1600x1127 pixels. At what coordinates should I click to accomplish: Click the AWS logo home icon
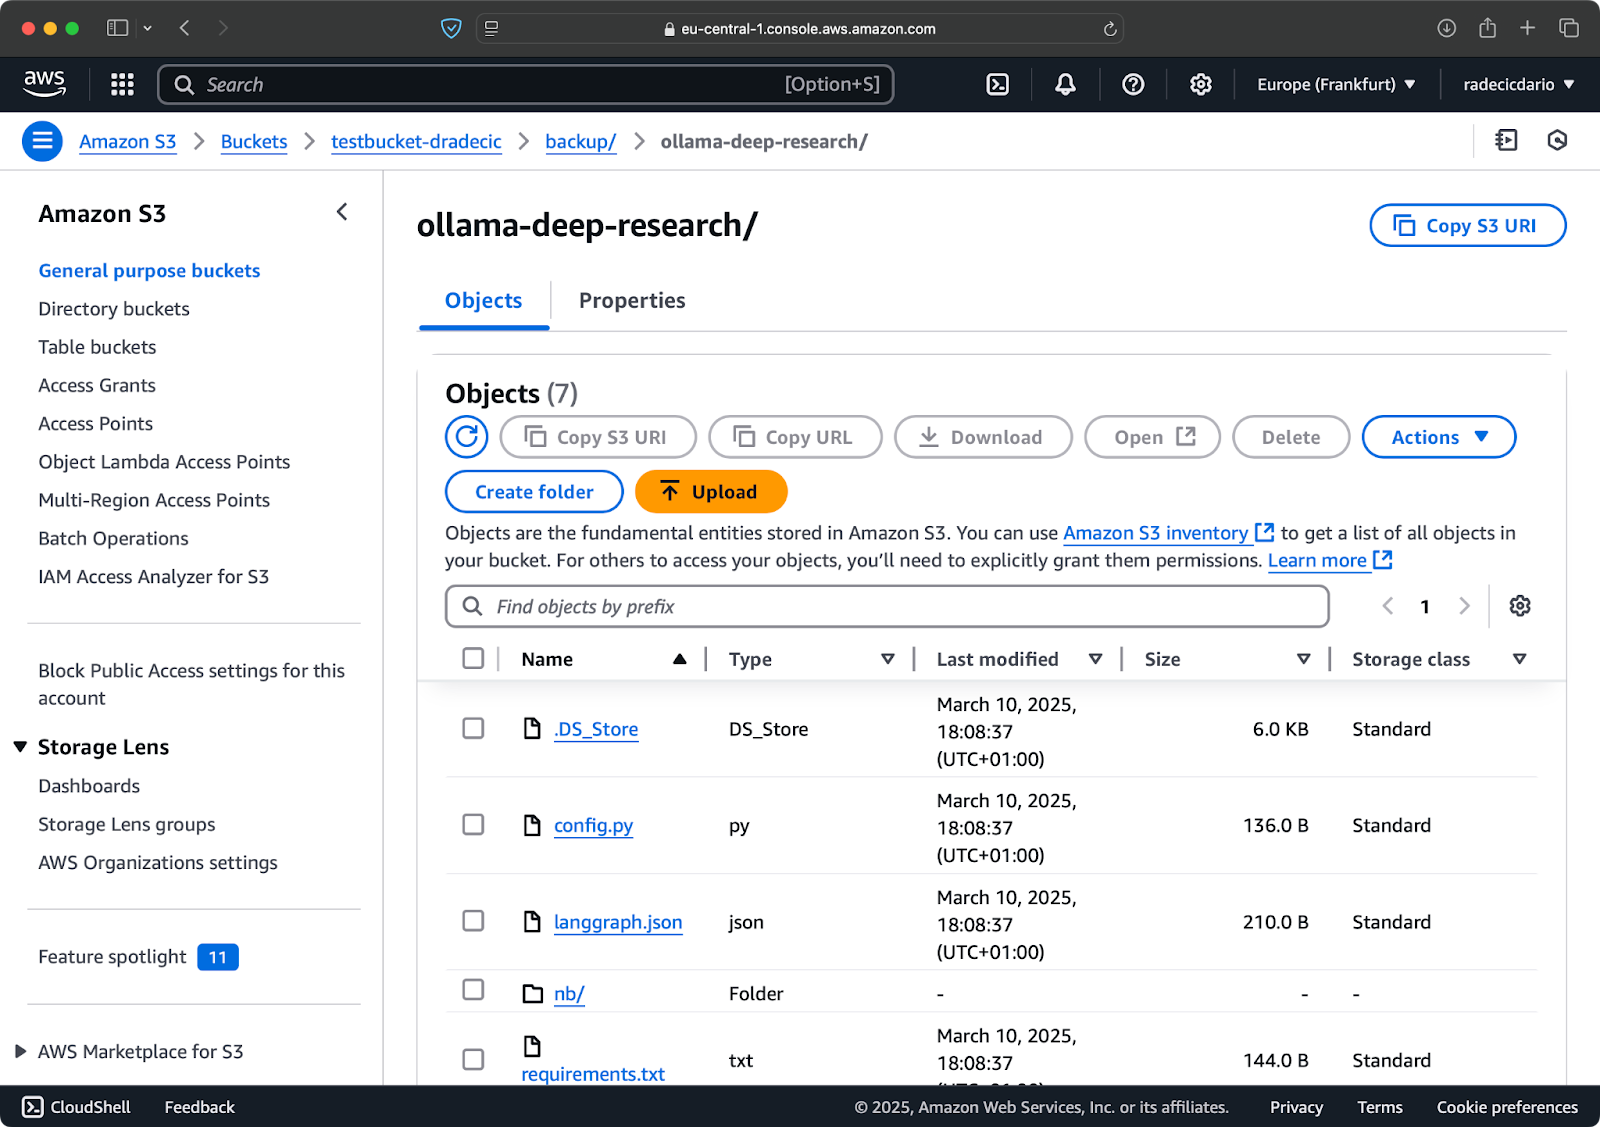(x=44, y=84)
